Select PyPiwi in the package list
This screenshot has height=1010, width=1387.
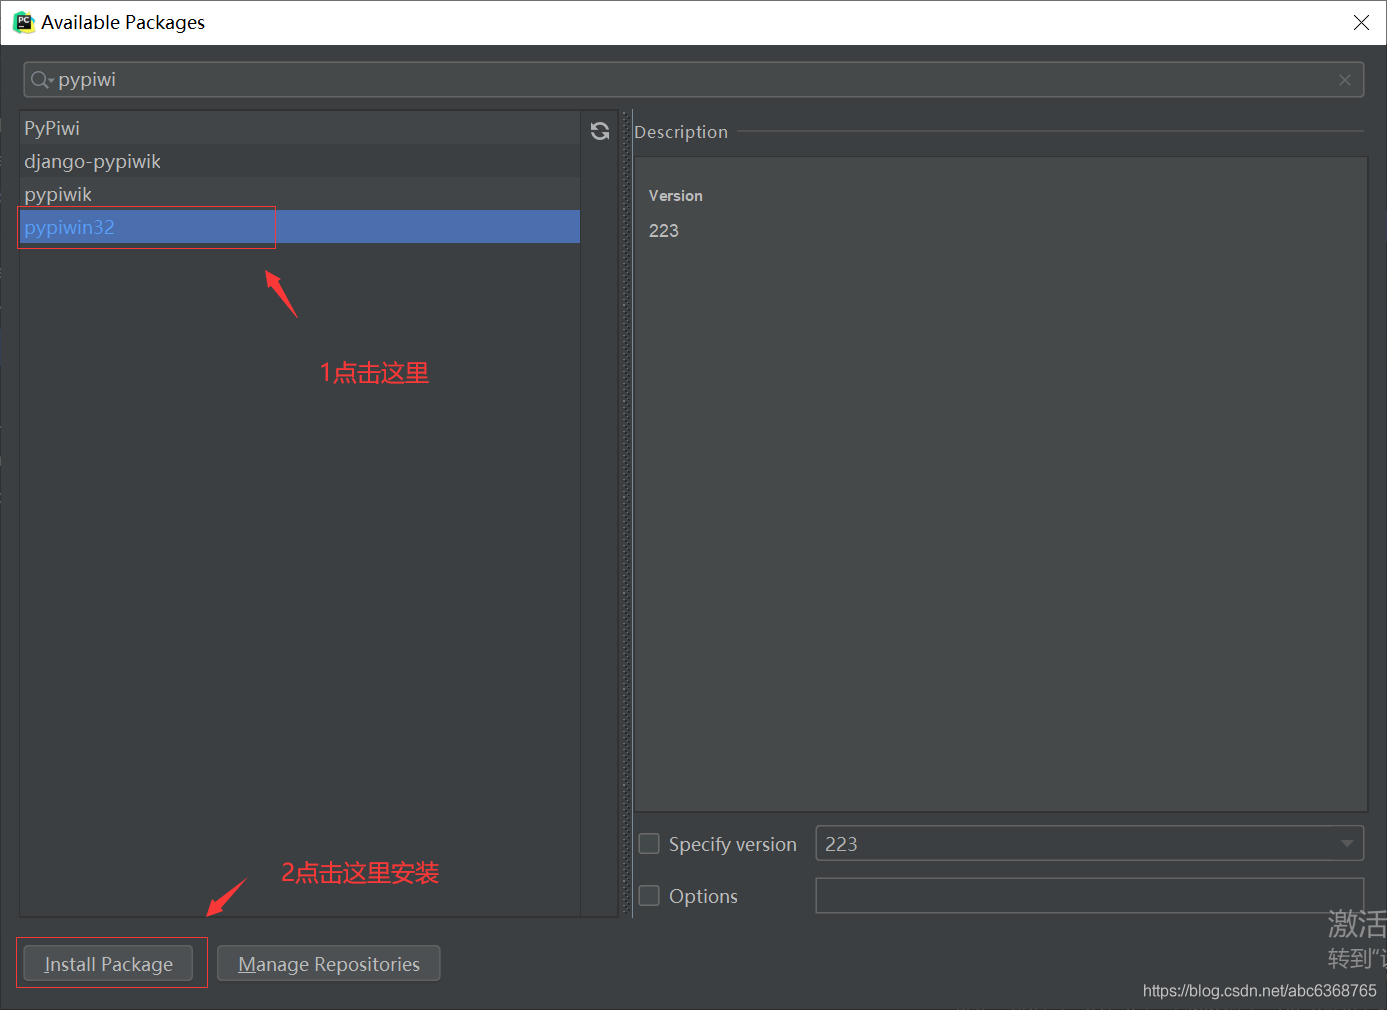pos(52,128)
